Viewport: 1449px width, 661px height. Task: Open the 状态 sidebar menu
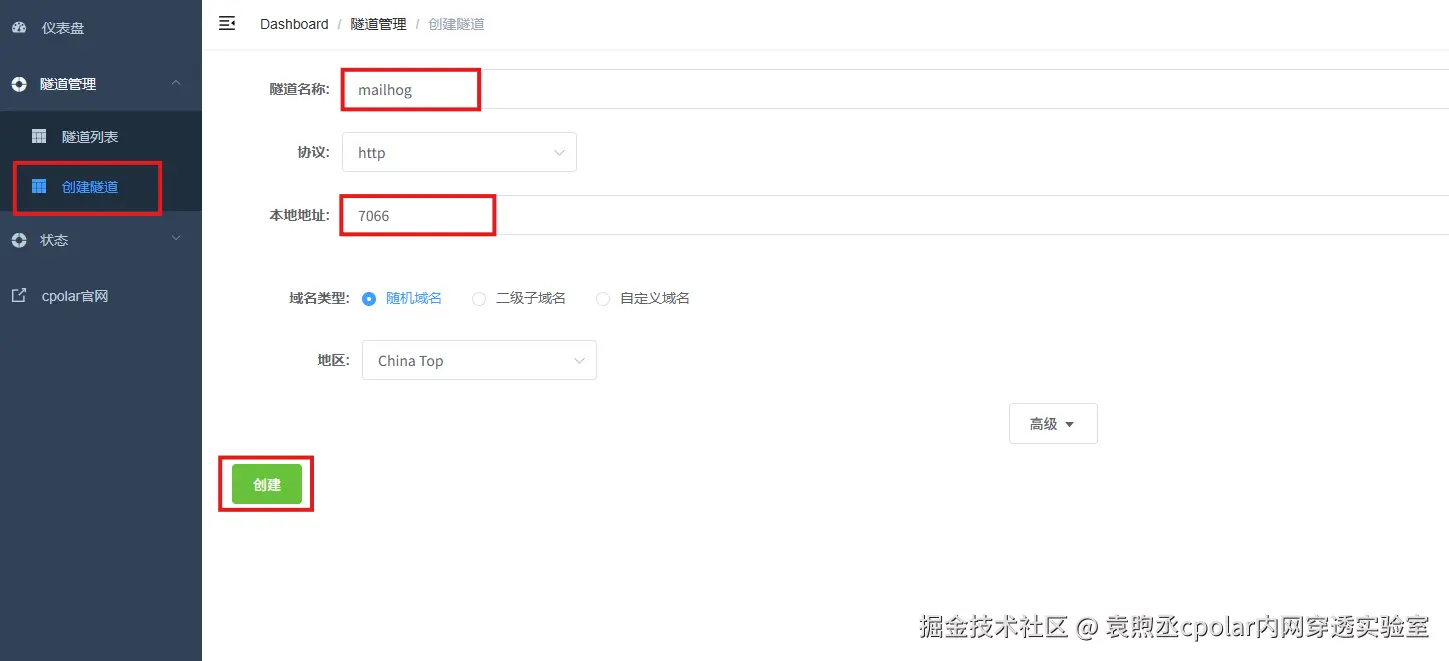[101, 240]
